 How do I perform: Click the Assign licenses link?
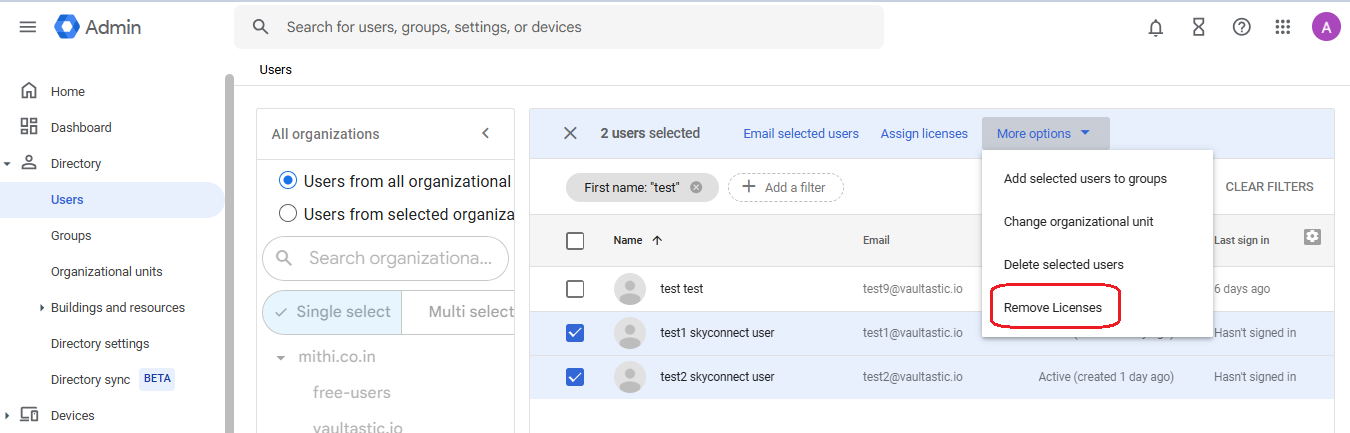(924, 134)
